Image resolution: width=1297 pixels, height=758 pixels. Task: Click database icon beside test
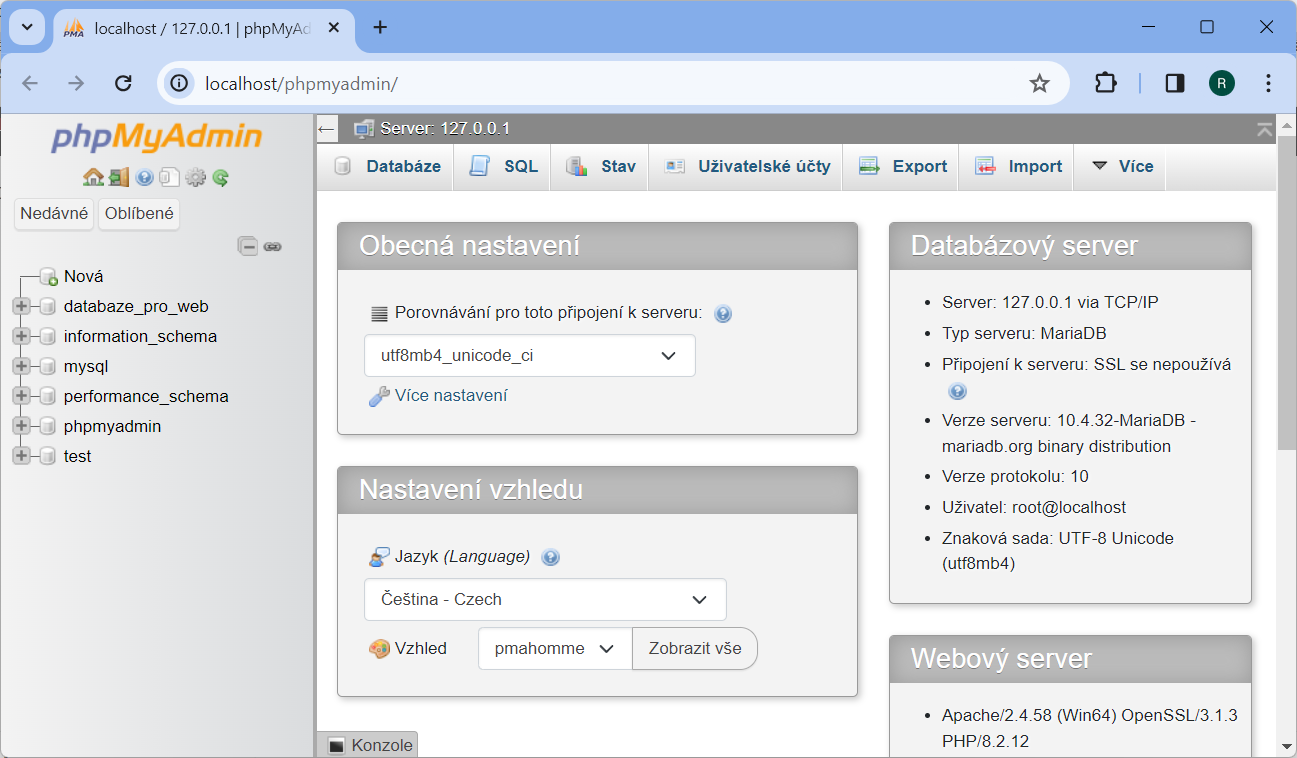point(47,456)
